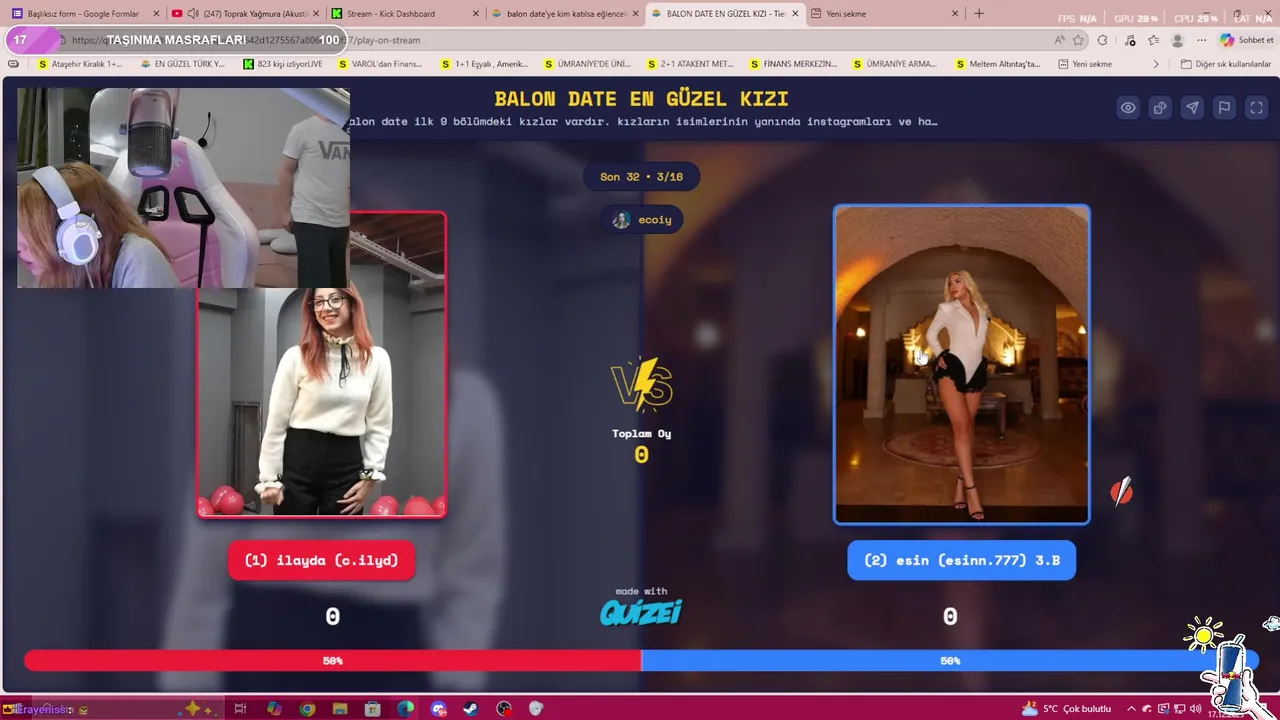Screen dimensions: 1280x720
Task: Open the 'ÜMRANİYE ARMA...' bookmark
Action: click(x=895, y=64)
